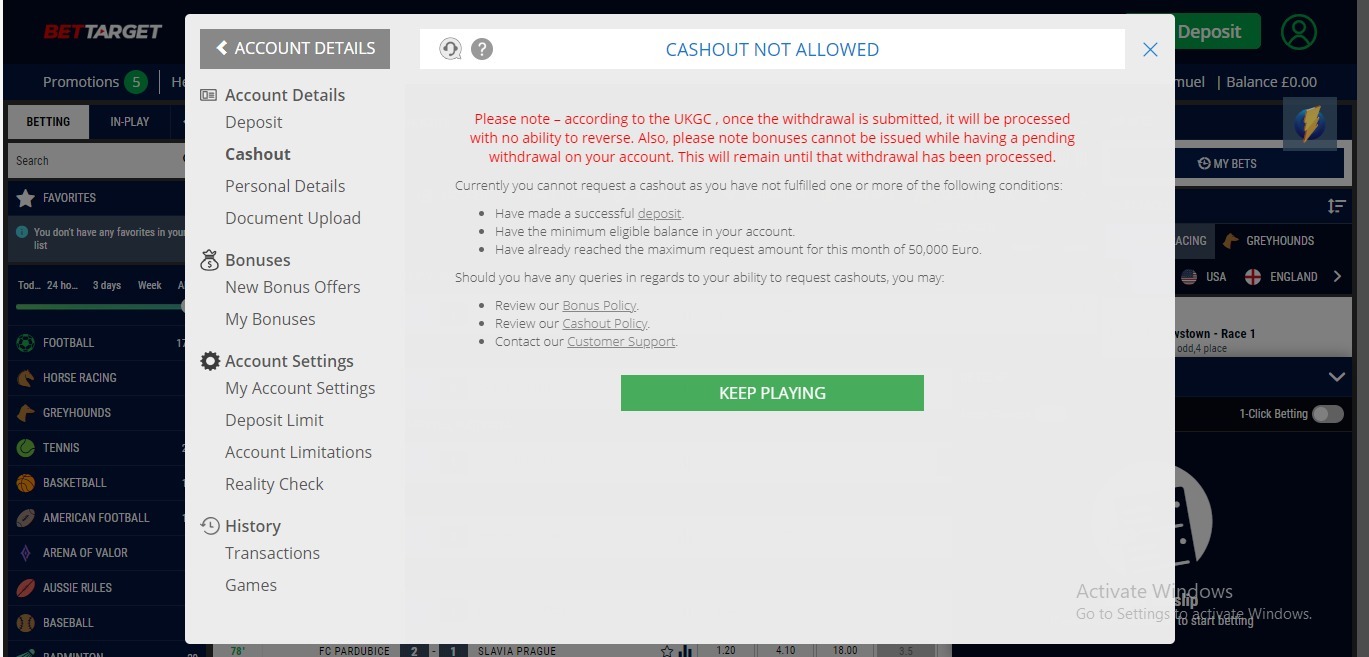Toggle 1-Click Betting switch
This screenshot has width=1369, height=657.
pos(1328,414)
